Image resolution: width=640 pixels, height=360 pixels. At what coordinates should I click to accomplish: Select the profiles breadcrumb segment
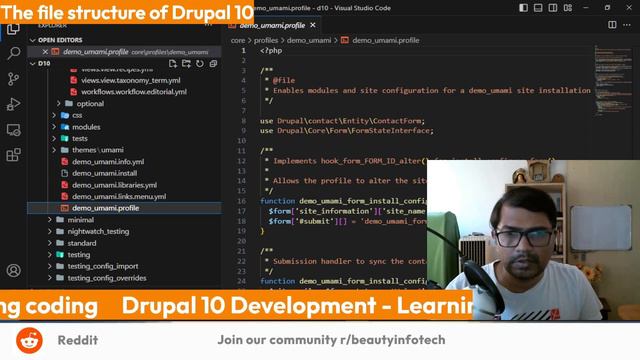(266, 40)
